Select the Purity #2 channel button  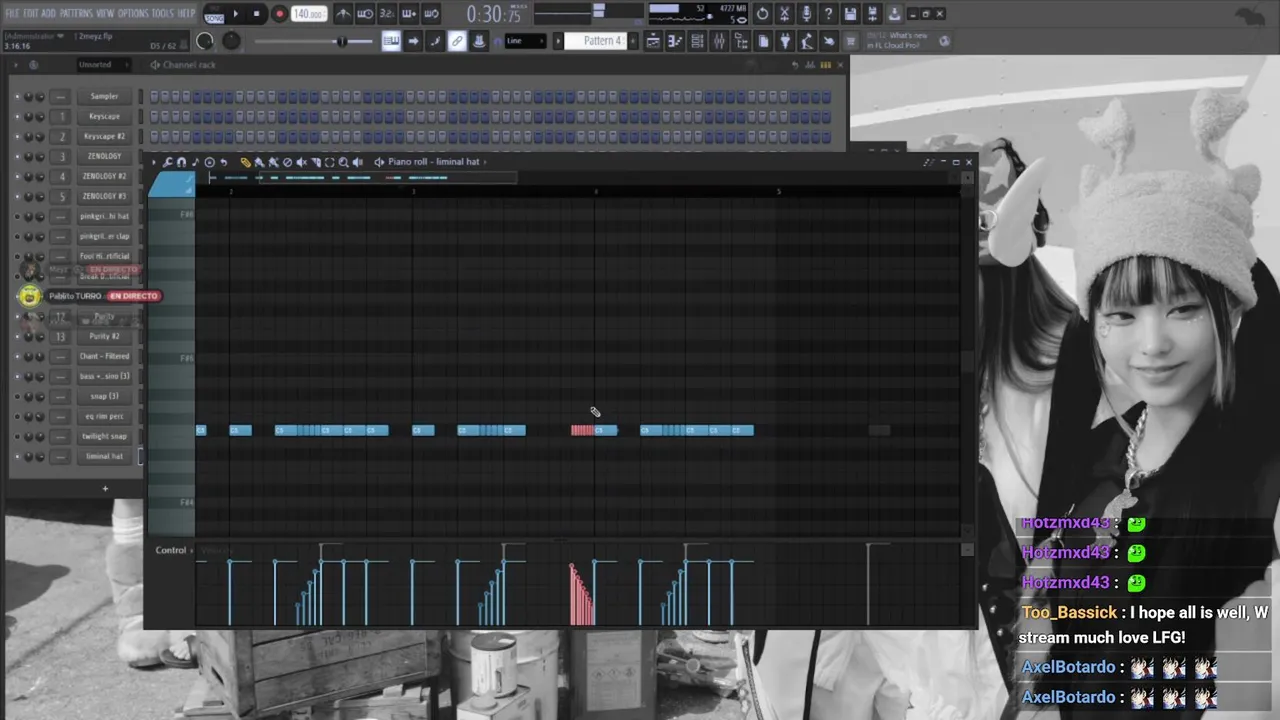click(x=104, y=336)
